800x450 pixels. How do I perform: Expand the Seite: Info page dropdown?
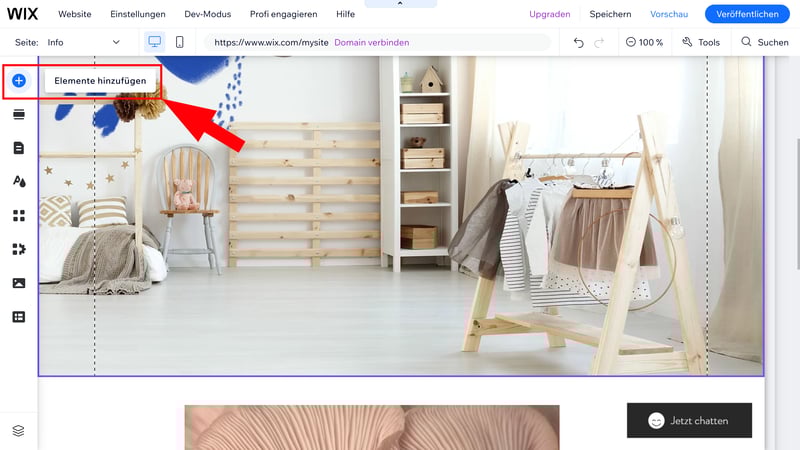click(84, 42)
